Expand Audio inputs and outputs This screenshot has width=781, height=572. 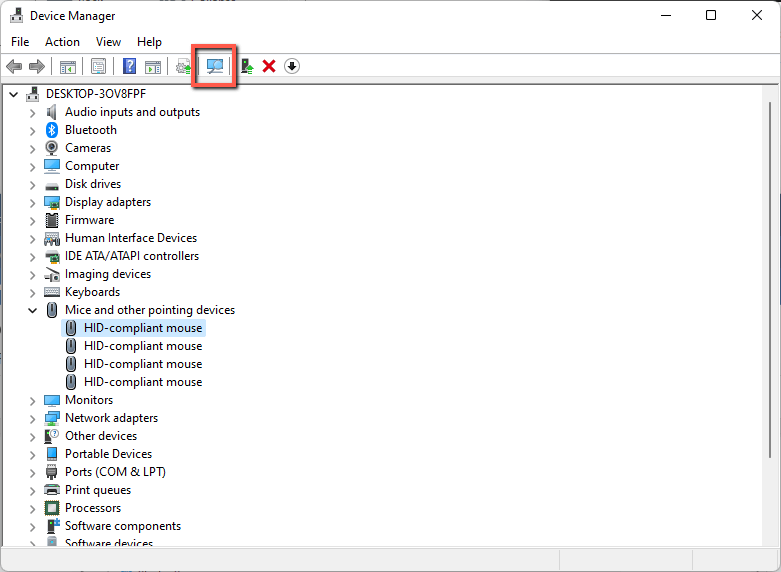(32, 113)
